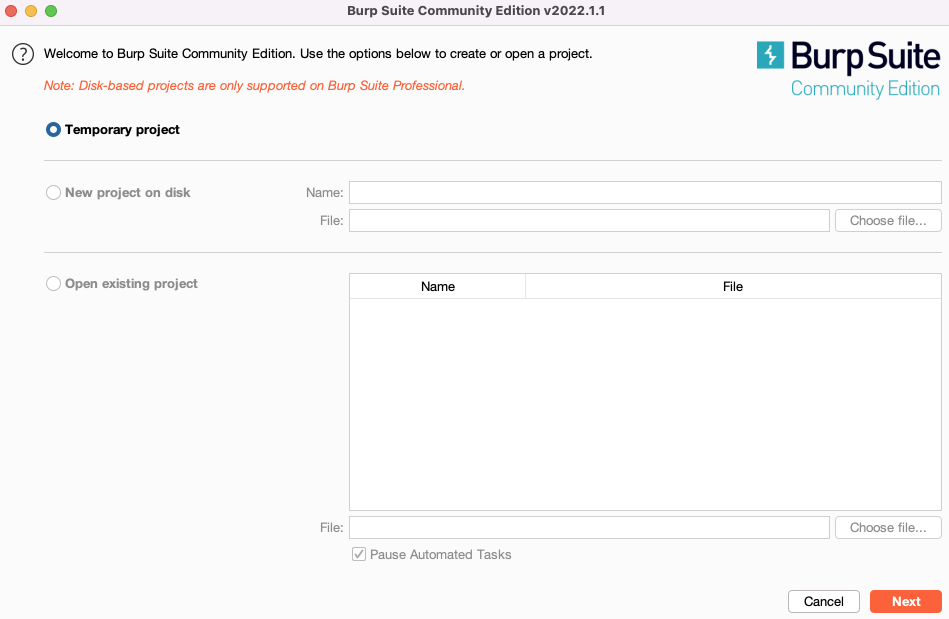Click Choose file for the new project path
949x619 pixels.
tap(887, 220)
